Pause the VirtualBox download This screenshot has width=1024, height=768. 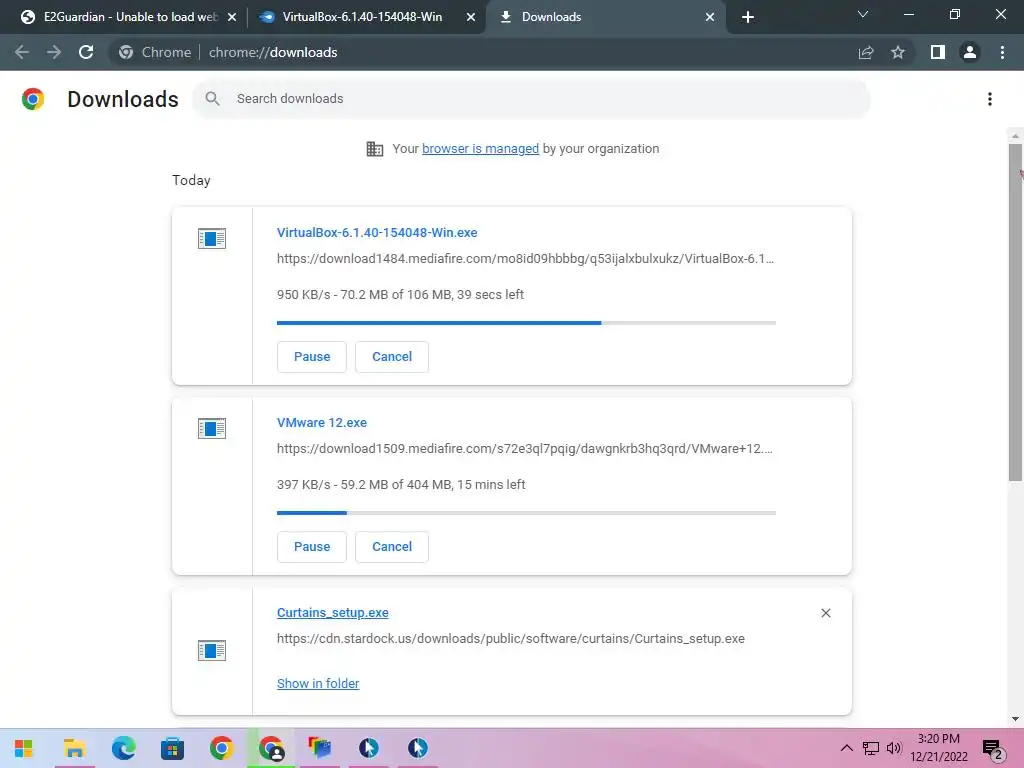point(312,357)
